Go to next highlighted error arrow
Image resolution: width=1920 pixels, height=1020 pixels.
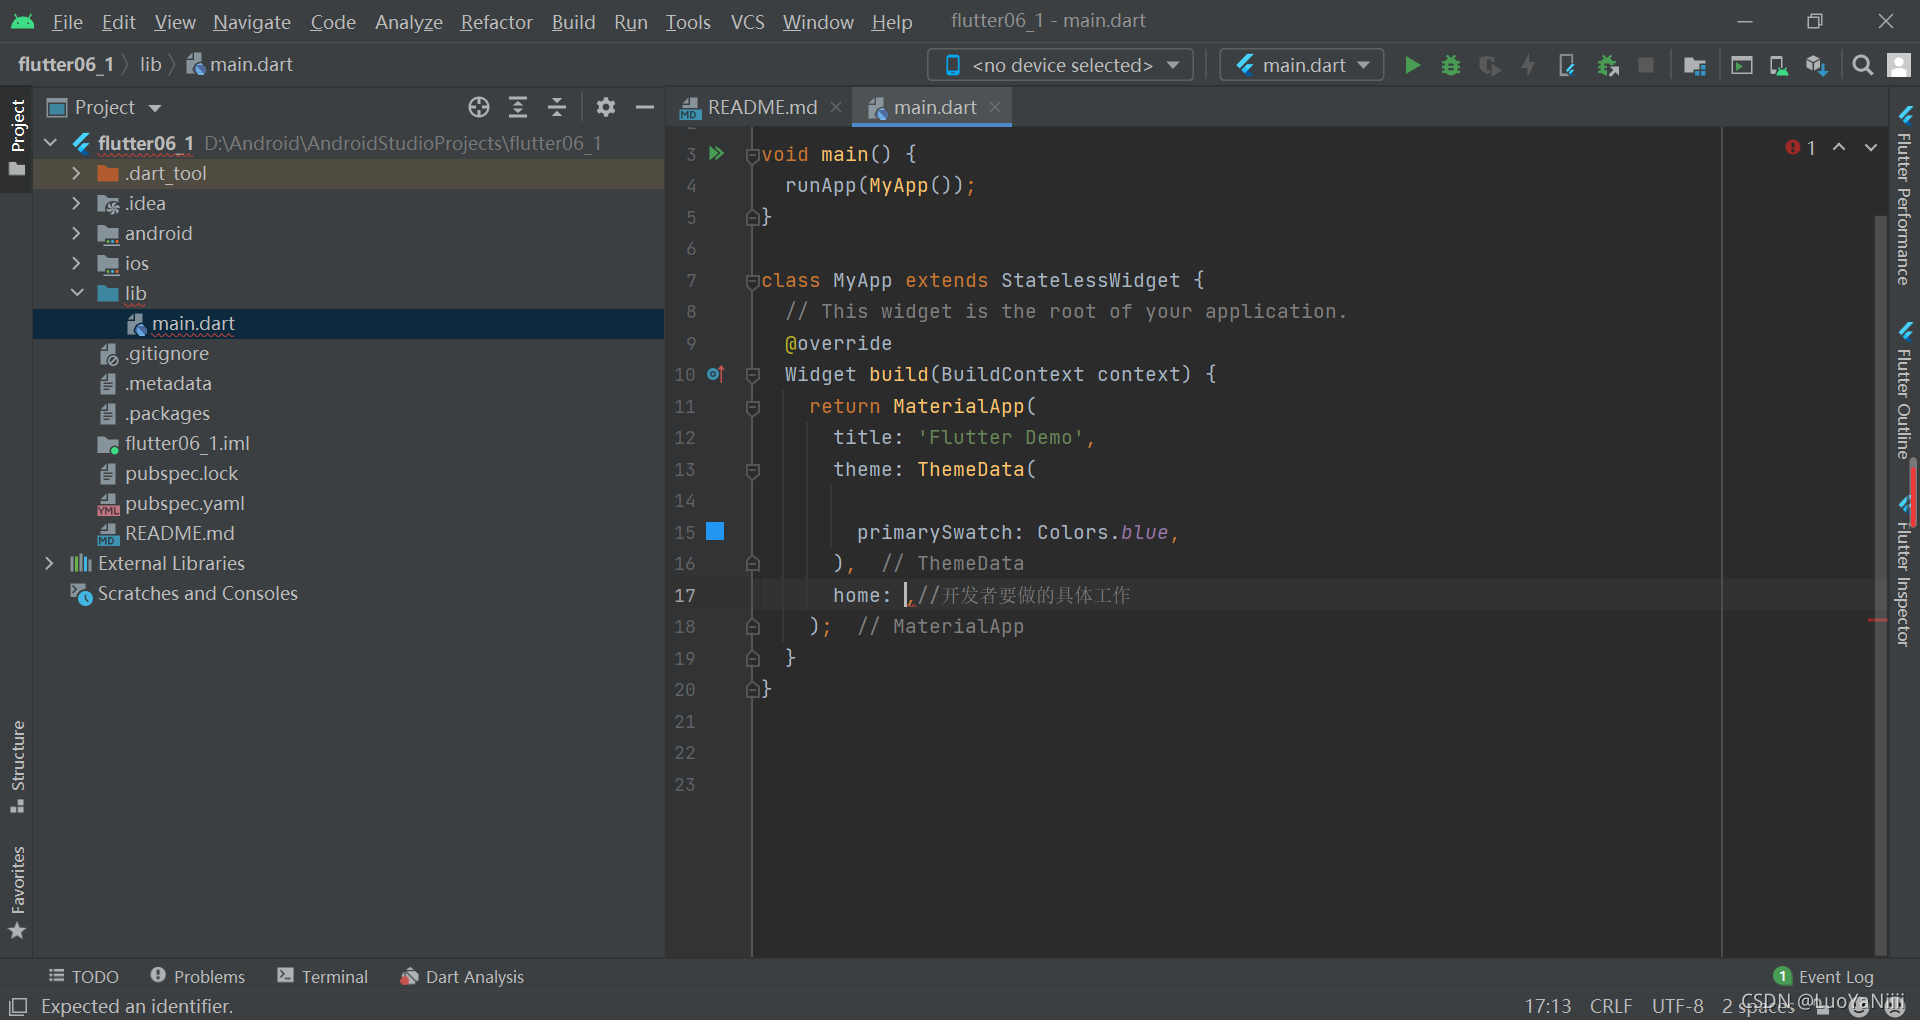tap(1871, 147)
